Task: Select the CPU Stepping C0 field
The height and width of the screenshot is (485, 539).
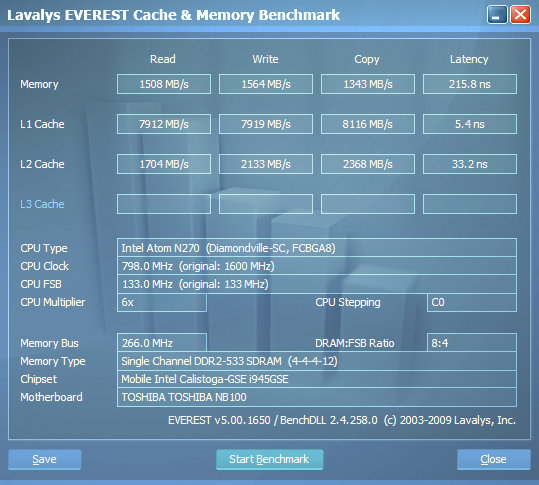Action: pyautogui.click(x=472, y=302)
